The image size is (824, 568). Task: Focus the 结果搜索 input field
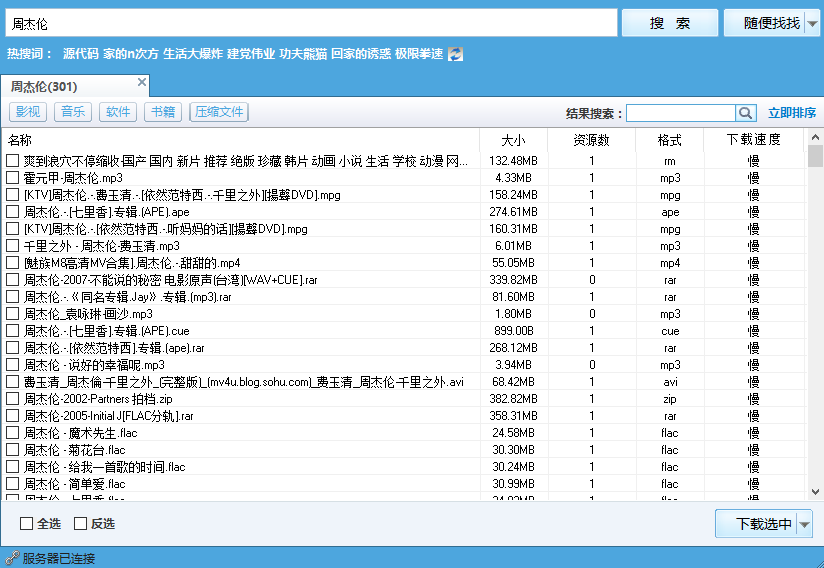click(681, 113)
